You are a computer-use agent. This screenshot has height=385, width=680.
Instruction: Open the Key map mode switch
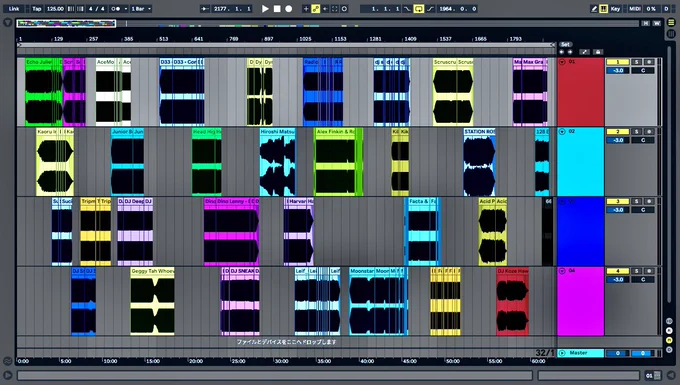coord(615,9)
